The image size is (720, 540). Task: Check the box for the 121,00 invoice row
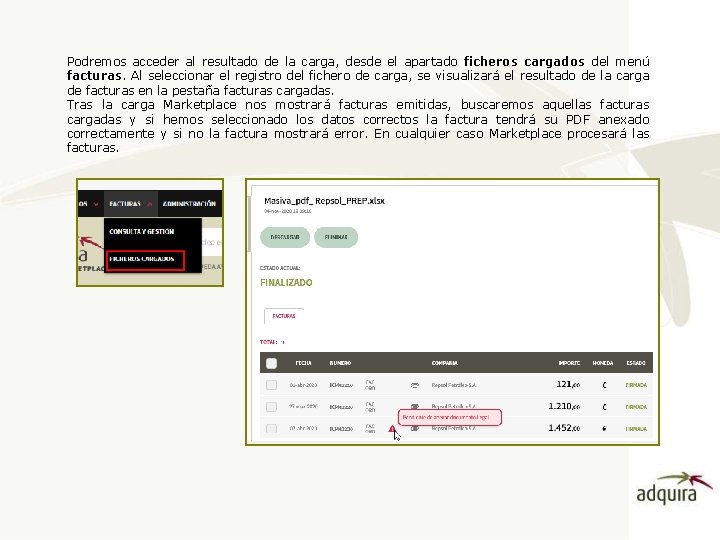tap(271, 385)
